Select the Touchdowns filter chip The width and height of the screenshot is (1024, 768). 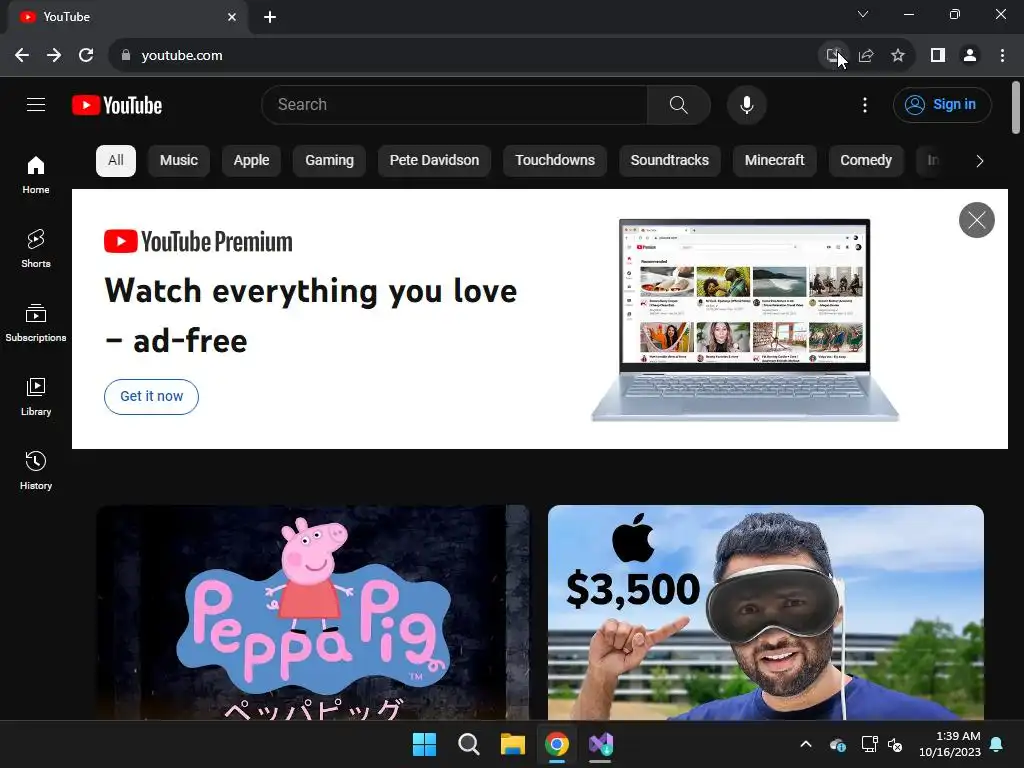[554, 161]
